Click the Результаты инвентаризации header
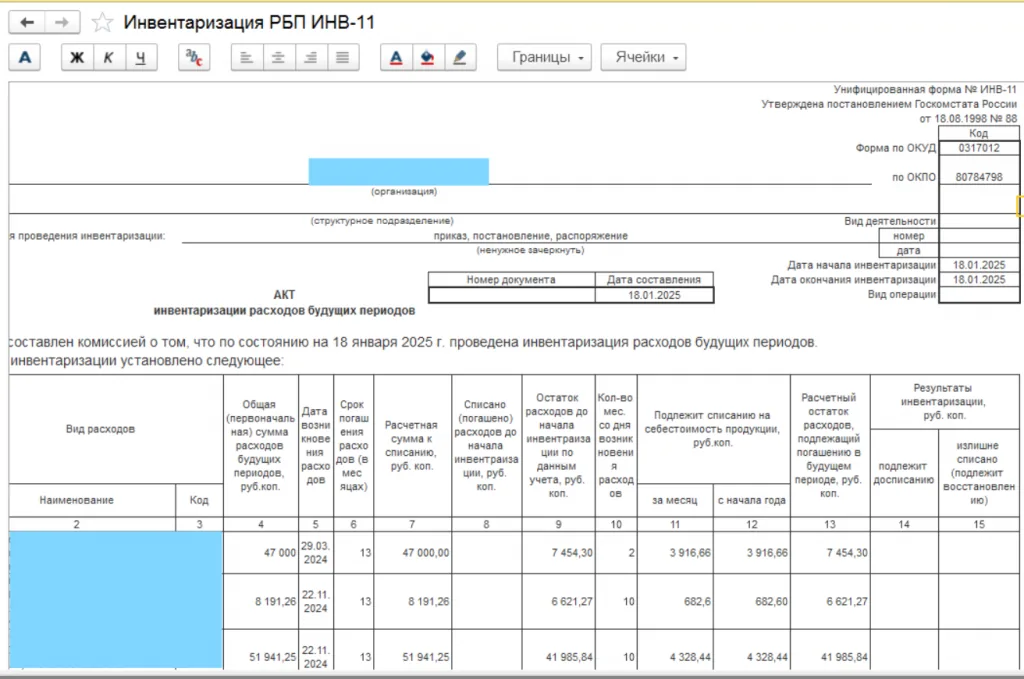 coord(944,402)
